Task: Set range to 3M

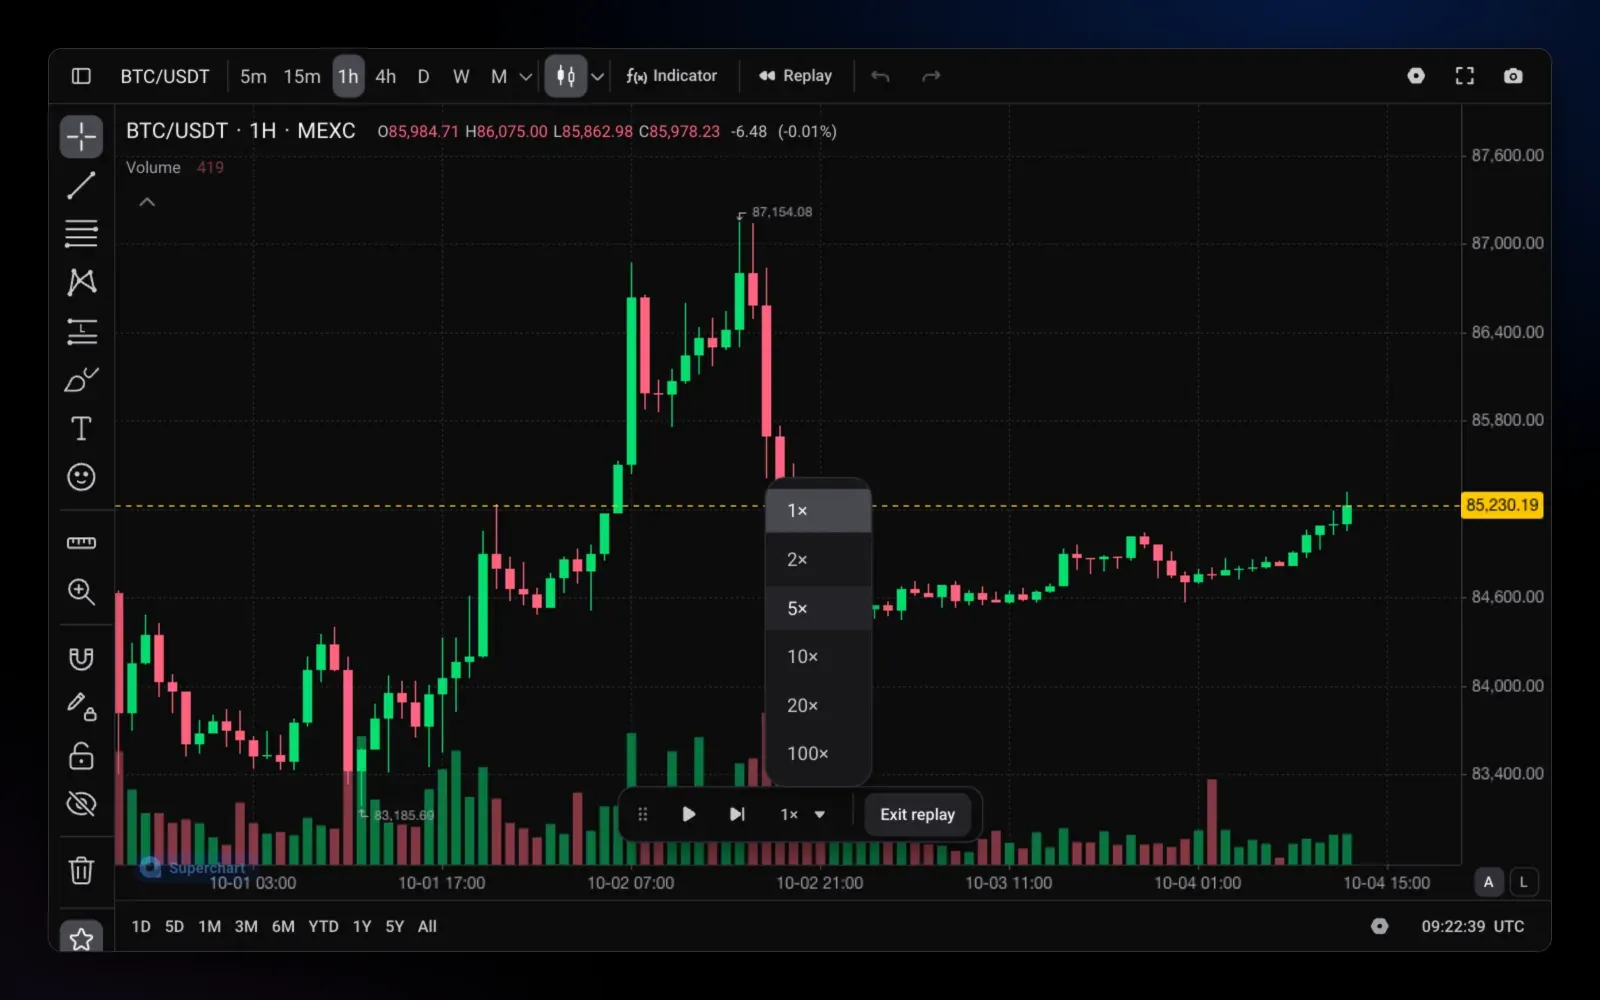Action: click(x=246, y=926)
